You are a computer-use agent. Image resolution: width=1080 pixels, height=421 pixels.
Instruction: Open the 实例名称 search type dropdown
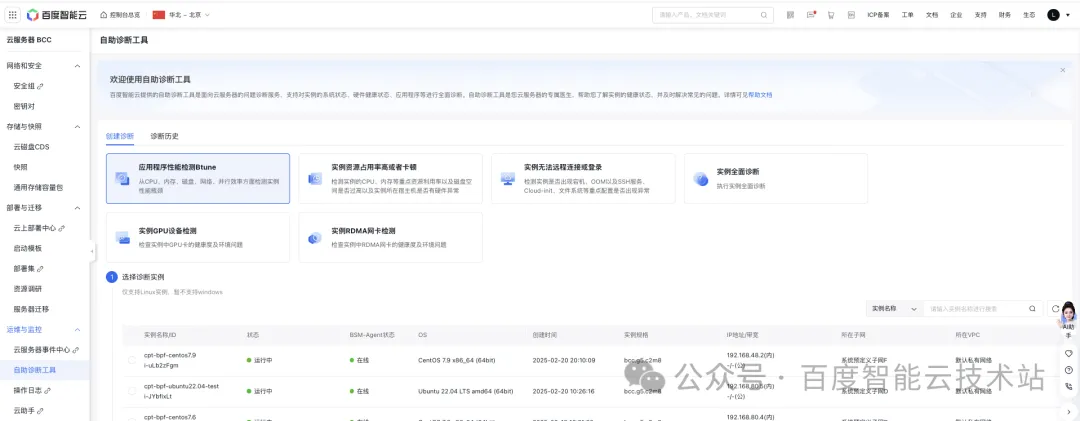click(894, 309)
